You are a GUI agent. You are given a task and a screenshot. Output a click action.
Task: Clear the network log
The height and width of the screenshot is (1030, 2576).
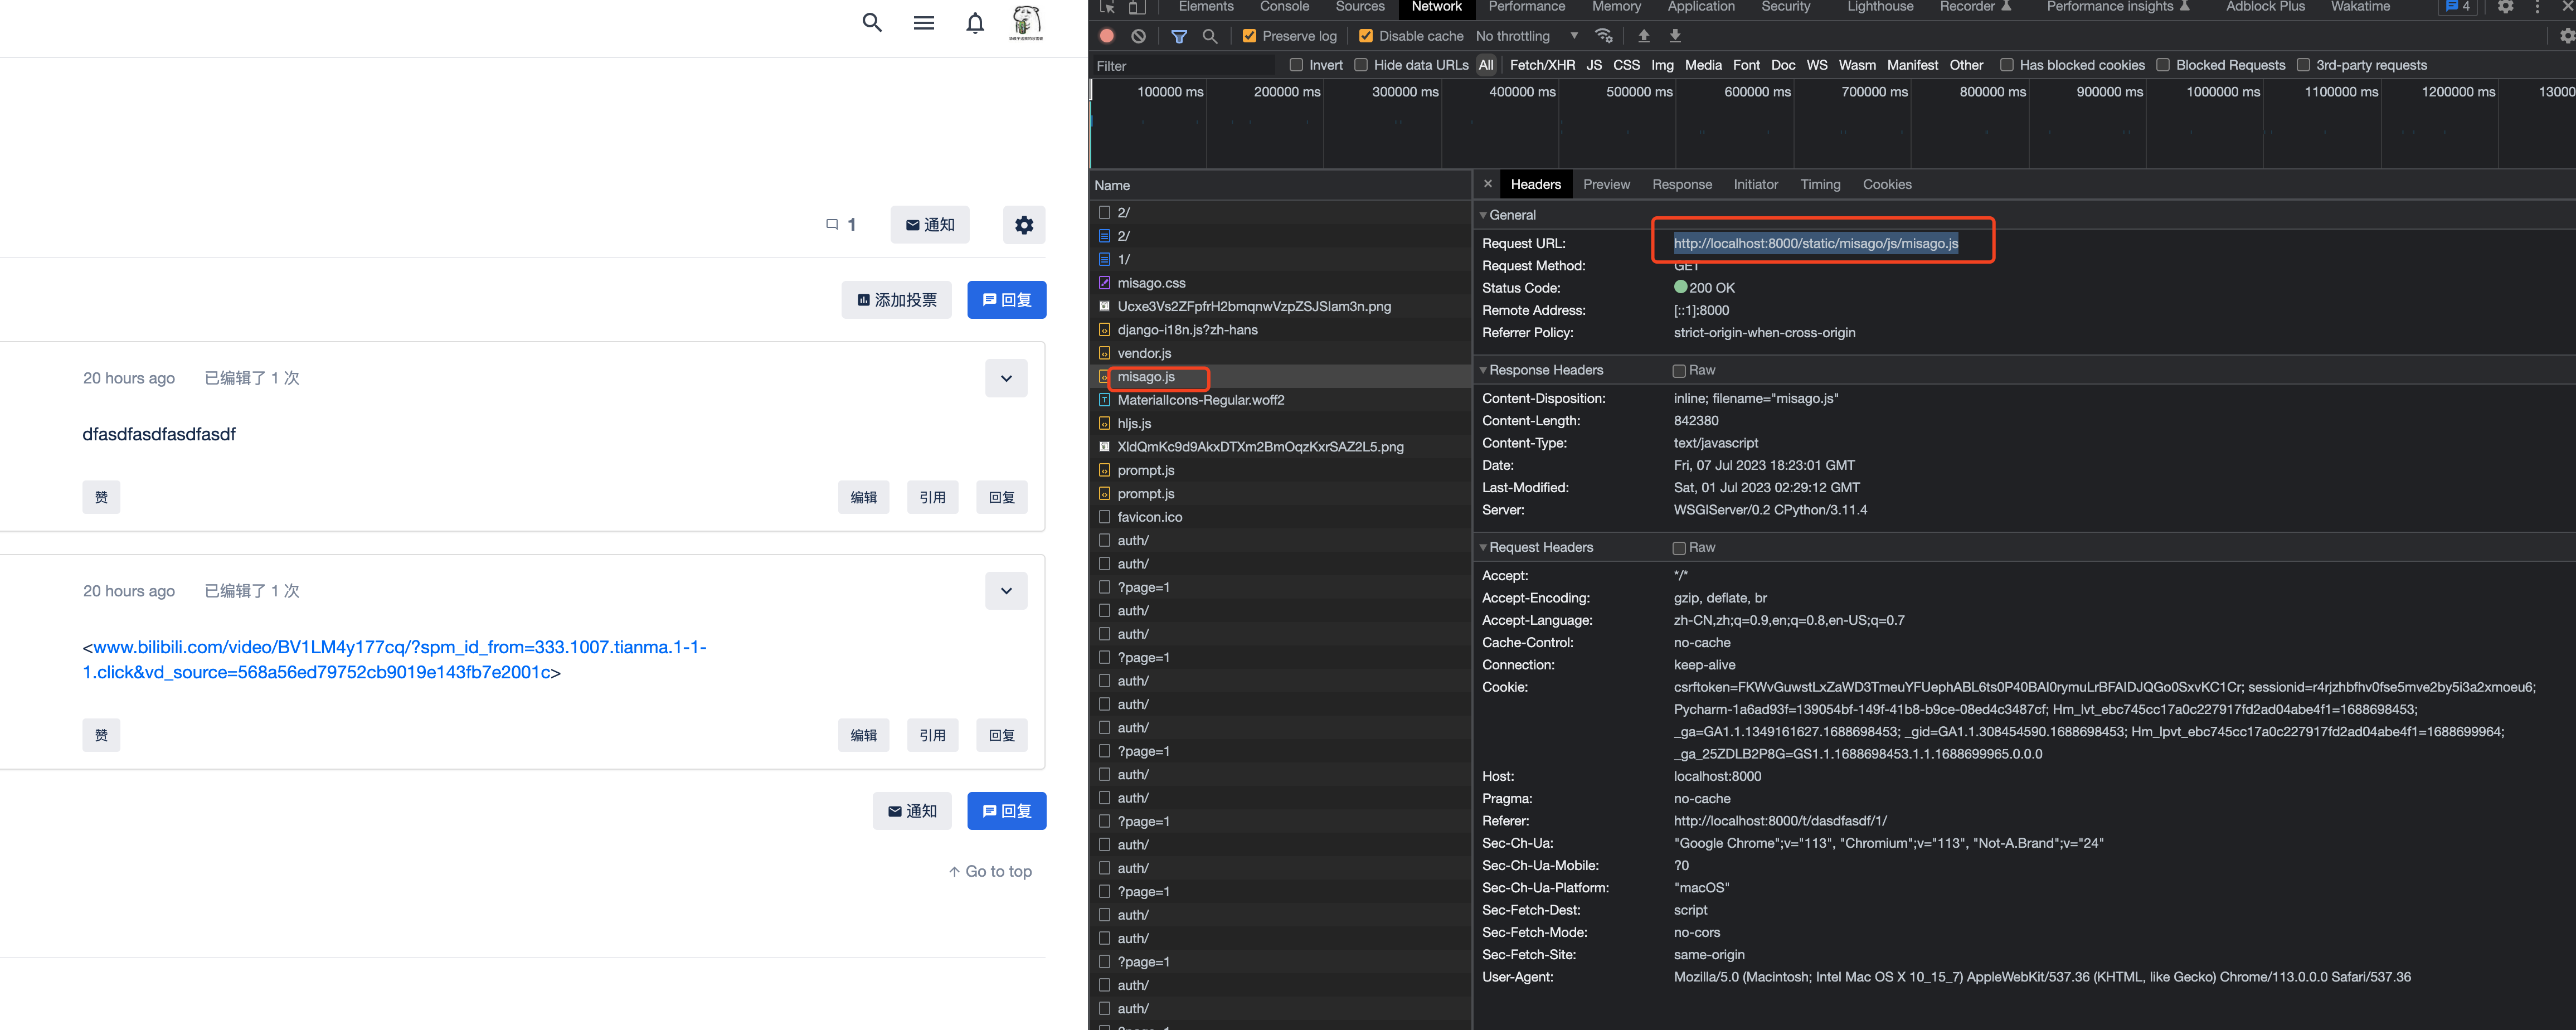[x=1138, y=36]
